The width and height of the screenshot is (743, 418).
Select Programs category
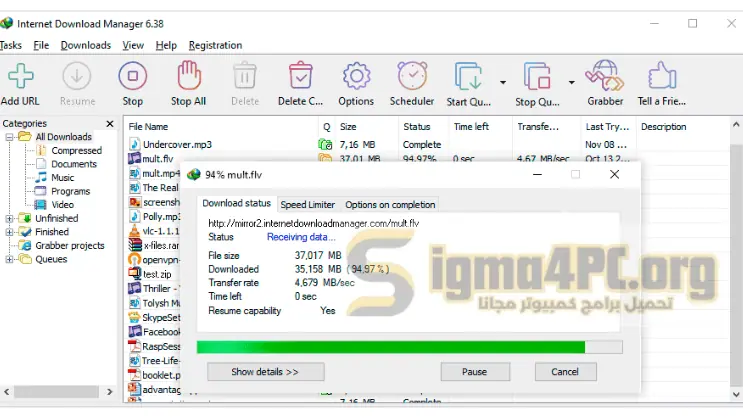click(71, 191)
